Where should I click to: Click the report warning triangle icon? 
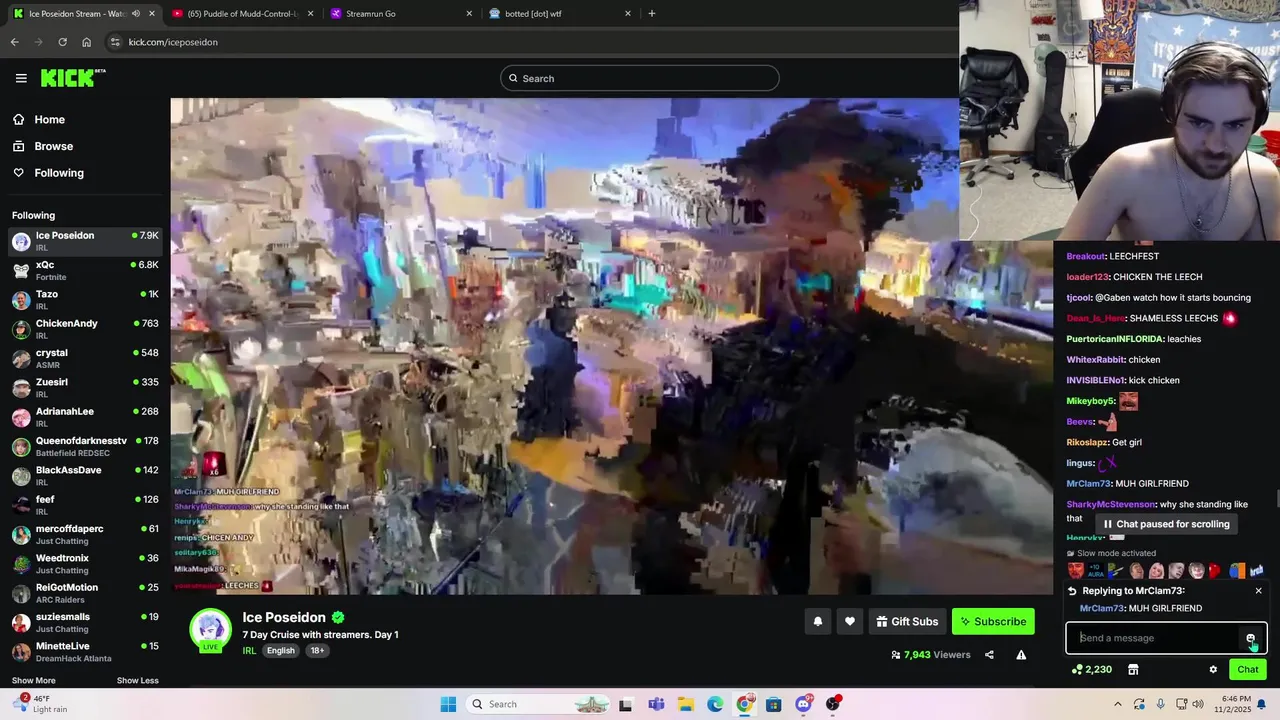click(1021, 655)
